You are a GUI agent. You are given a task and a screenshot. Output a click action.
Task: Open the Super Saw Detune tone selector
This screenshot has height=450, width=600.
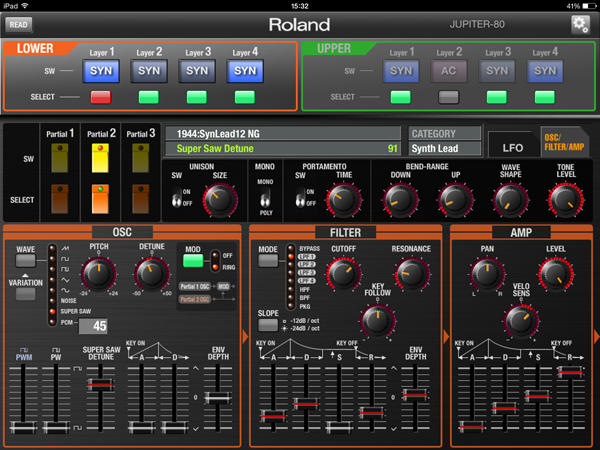283,148
